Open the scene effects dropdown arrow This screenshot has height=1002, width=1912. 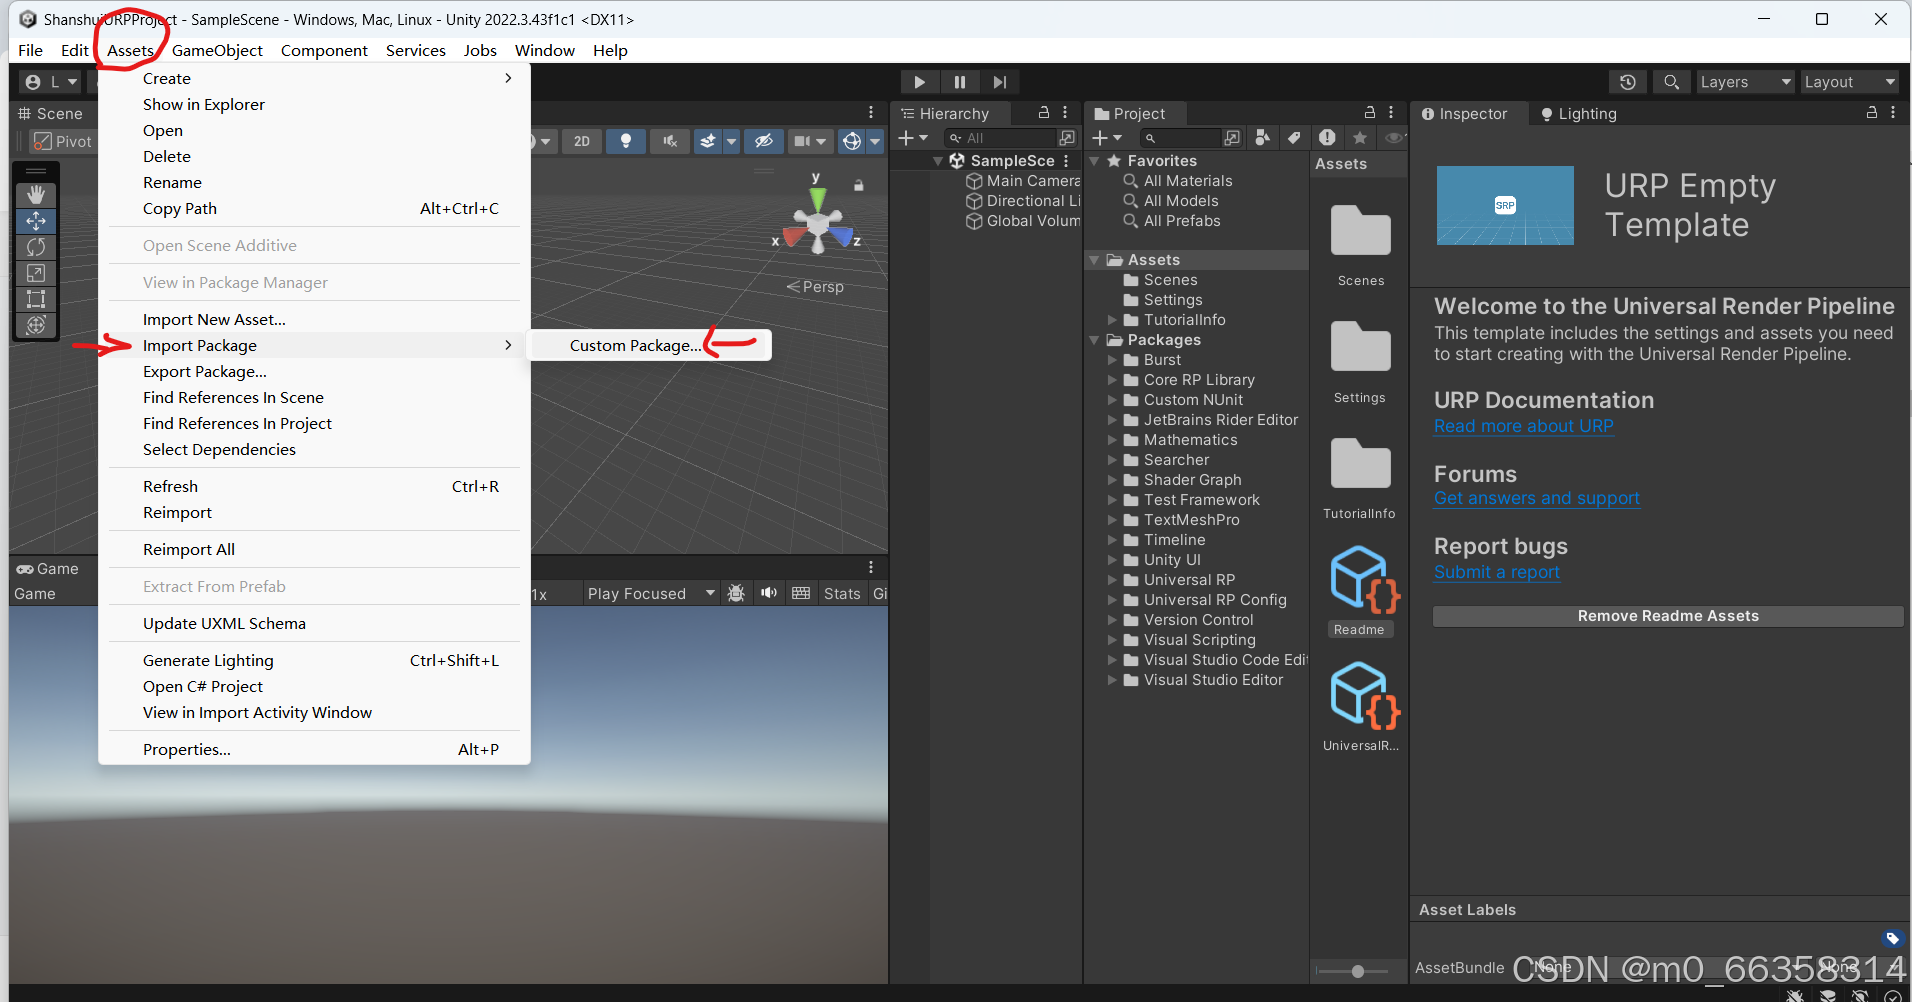coord(731,141)
